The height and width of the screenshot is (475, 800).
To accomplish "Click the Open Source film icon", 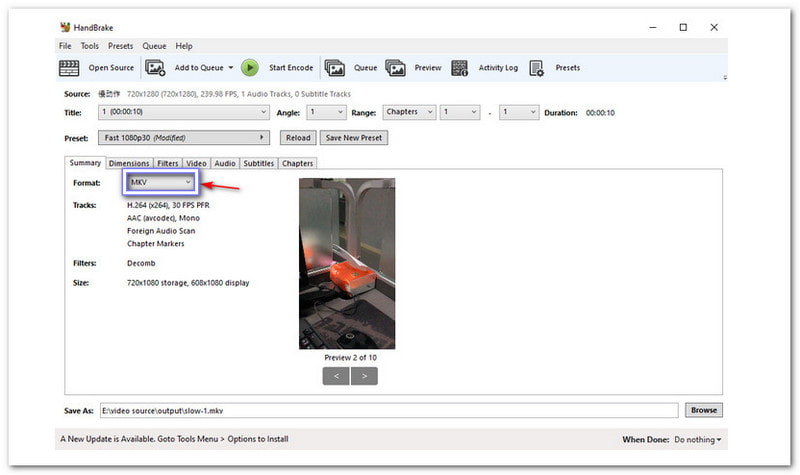I will (x=69, y=68).
